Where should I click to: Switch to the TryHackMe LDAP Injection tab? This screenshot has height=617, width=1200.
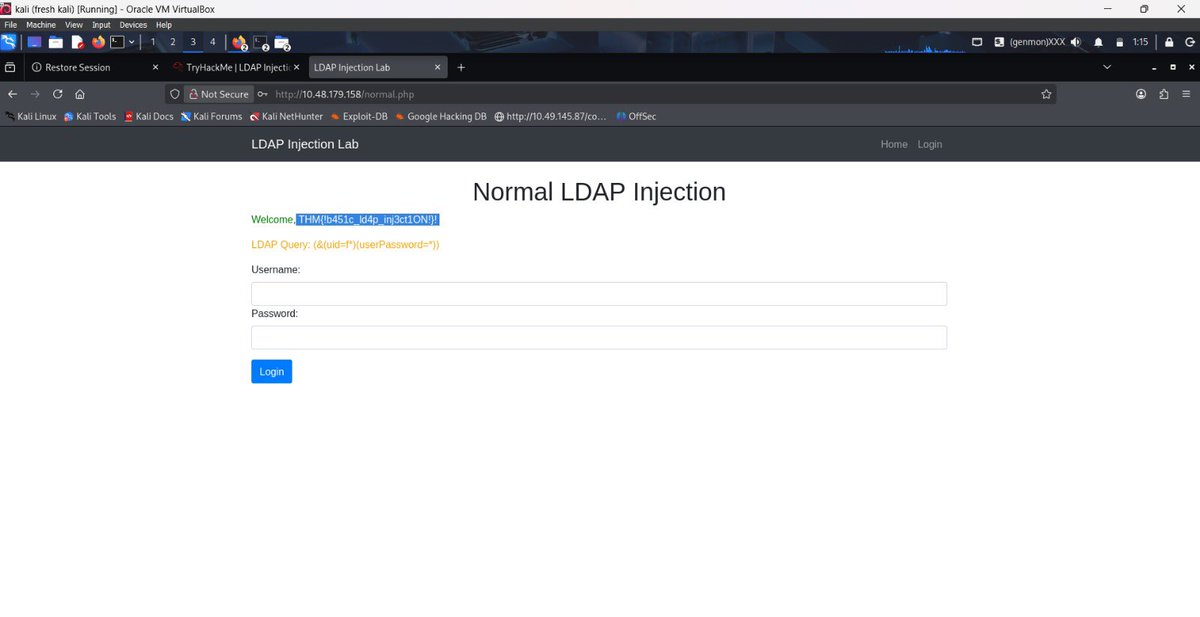coord(236,67)
